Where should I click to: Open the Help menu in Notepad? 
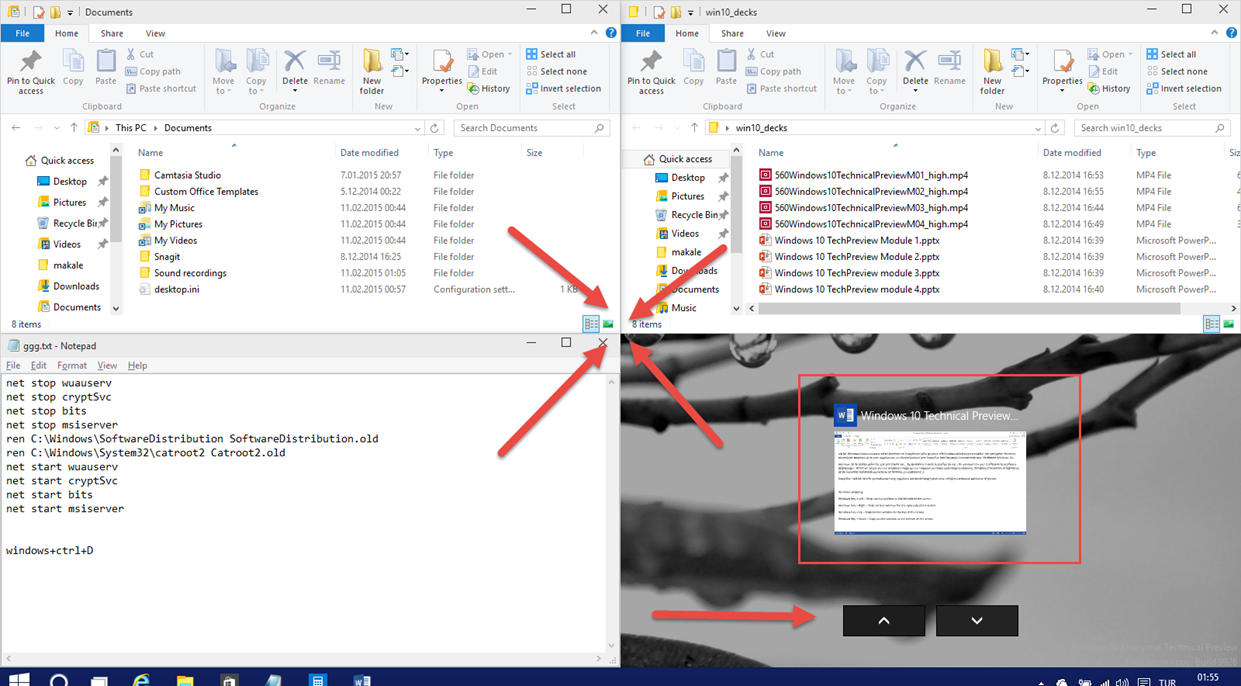point(138,366)
